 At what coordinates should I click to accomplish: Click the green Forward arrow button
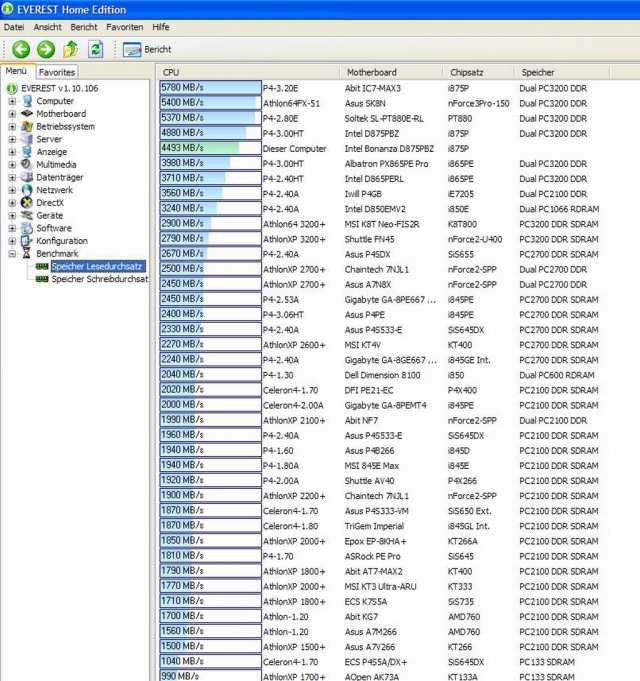click(46, 49)
